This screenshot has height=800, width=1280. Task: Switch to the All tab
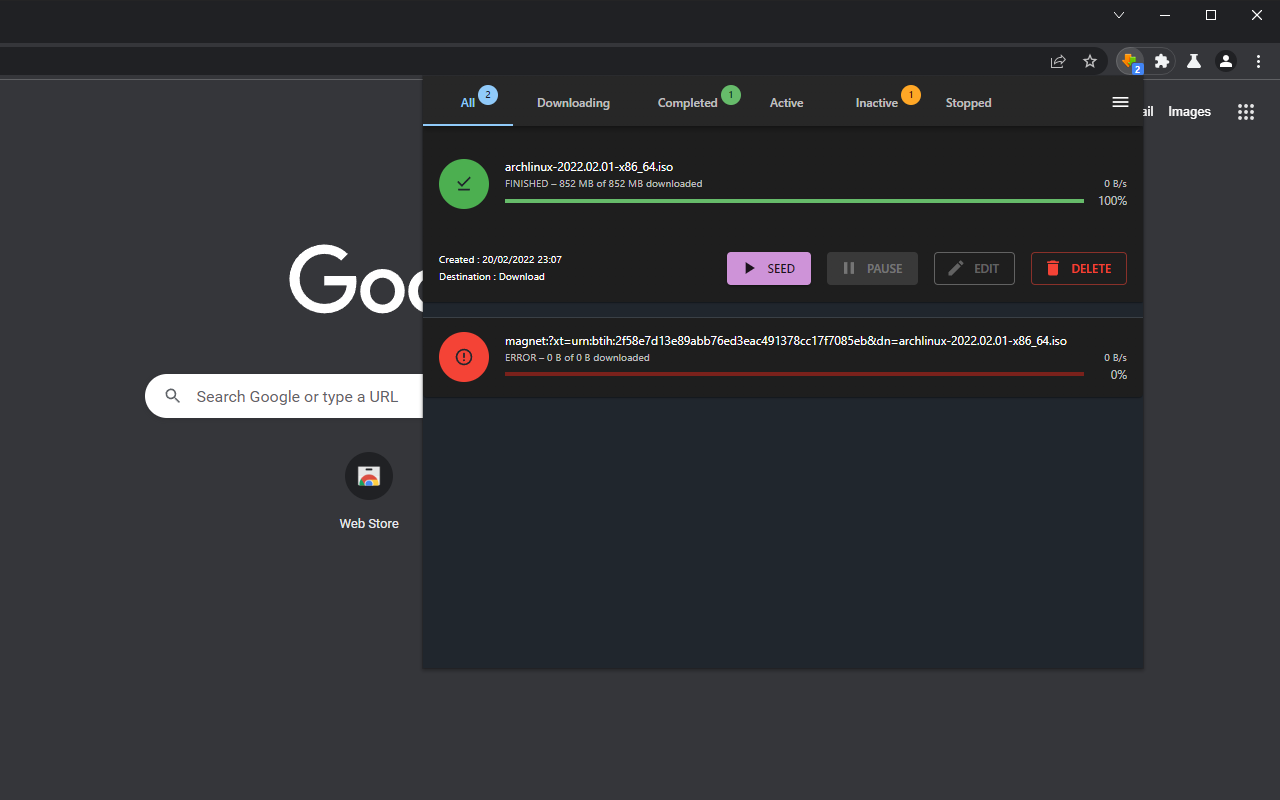(468, 102)
